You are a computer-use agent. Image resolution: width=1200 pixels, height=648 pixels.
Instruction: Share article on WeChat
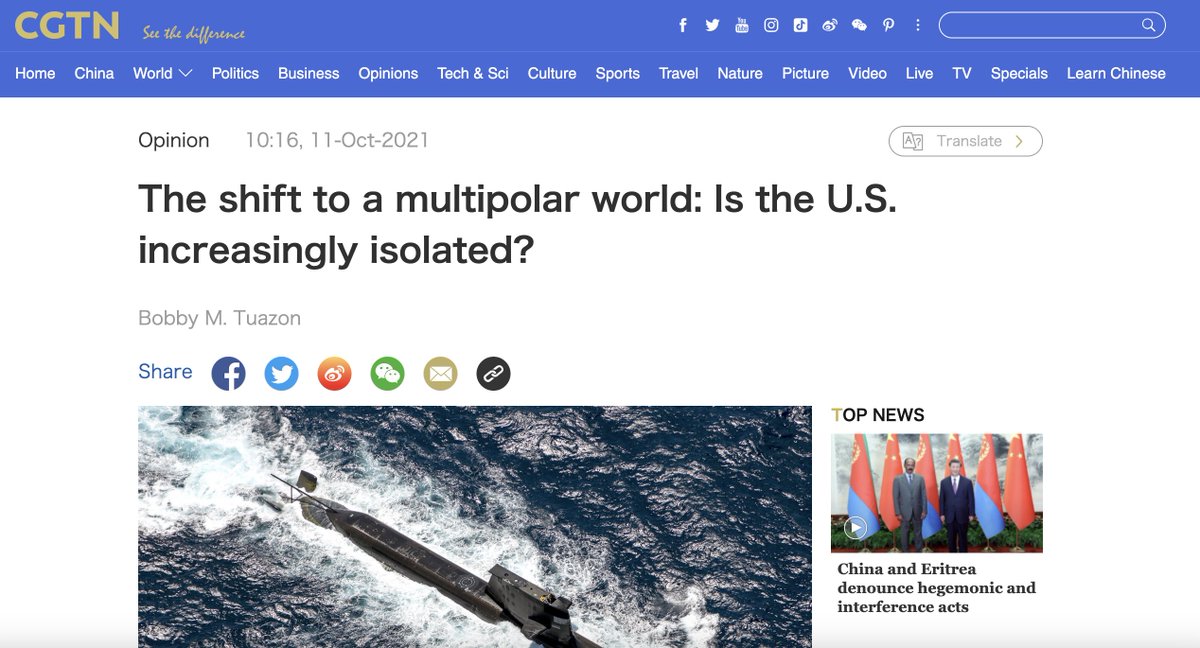[387, 374]
